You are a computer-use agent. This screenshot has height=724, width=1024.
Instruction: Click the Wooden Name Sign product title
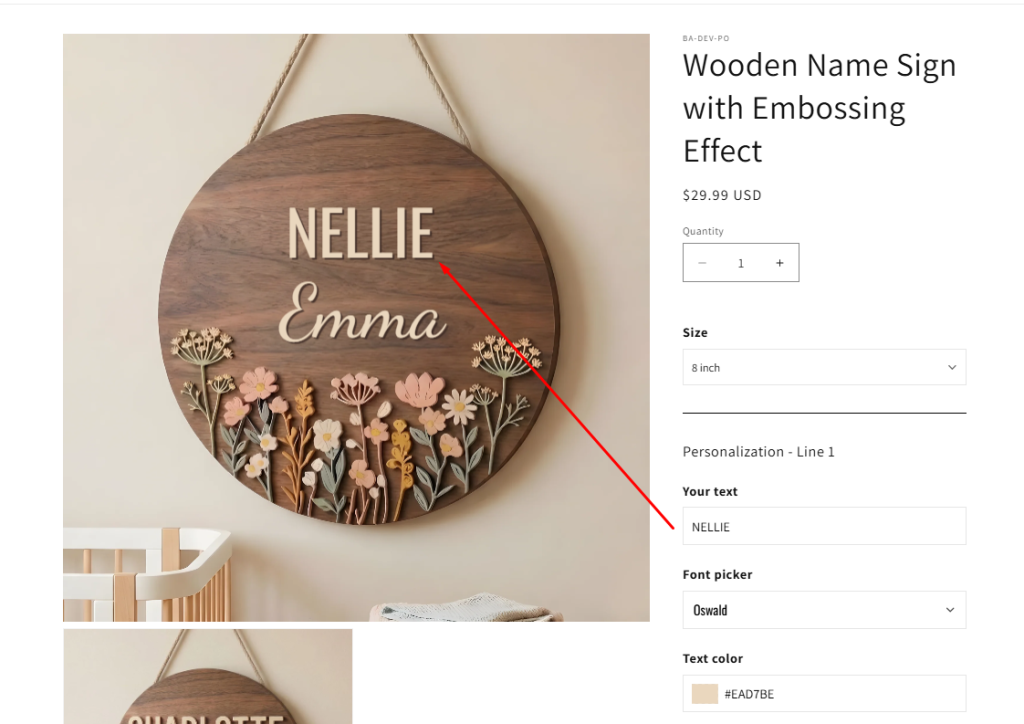(819, 108)
